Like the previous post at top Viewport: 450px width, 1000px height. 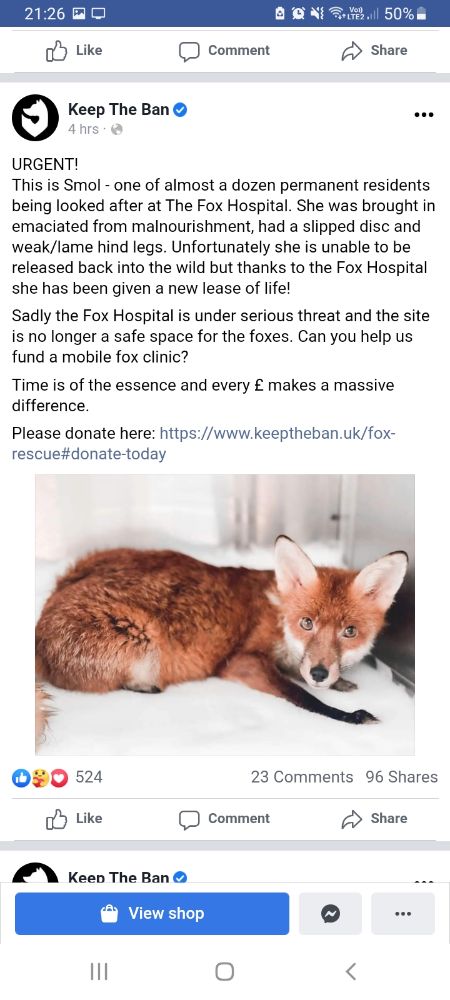click(x=74, y=50)
